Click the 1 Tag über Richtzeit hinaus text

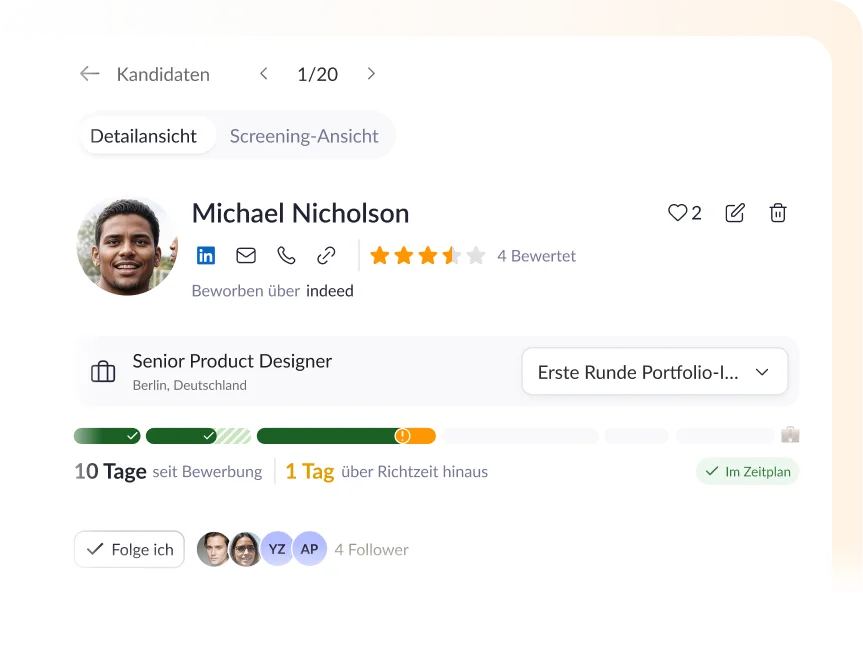pos(386,471)
